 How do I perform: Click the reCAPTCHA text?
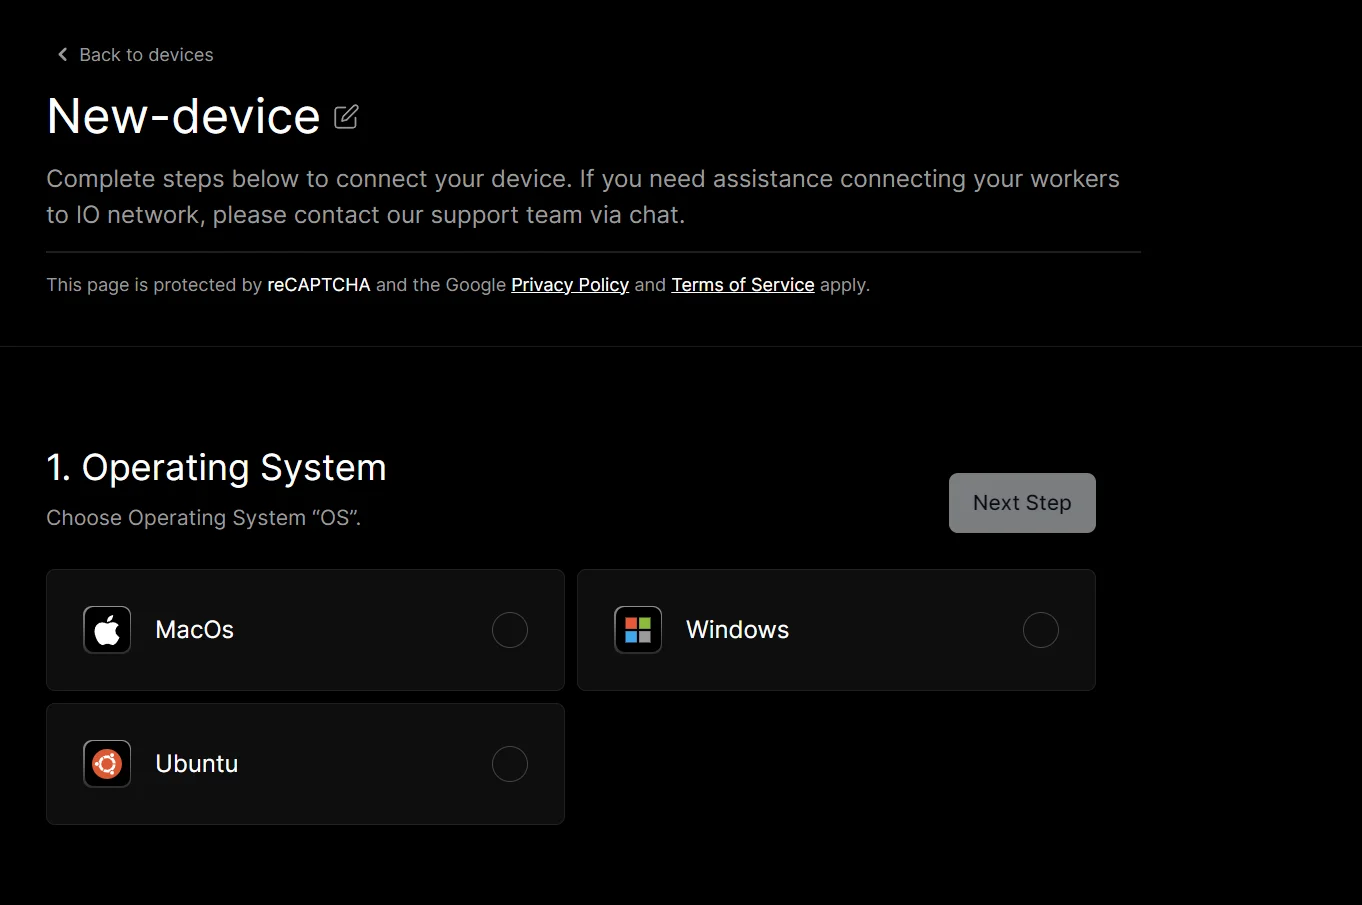point(319,285)
